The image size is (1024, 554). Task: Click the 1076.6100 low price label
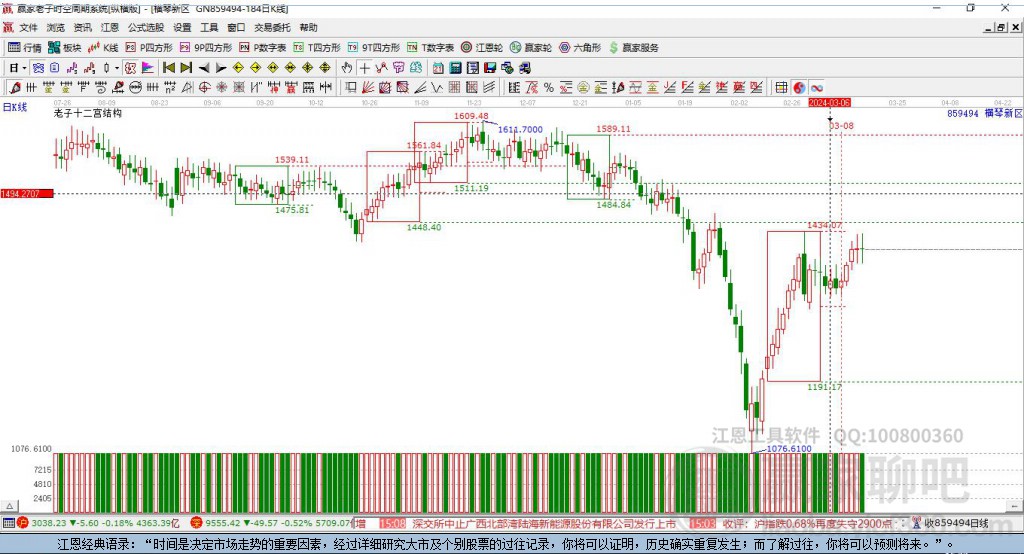pyautogui.click(x=789, y=449)
